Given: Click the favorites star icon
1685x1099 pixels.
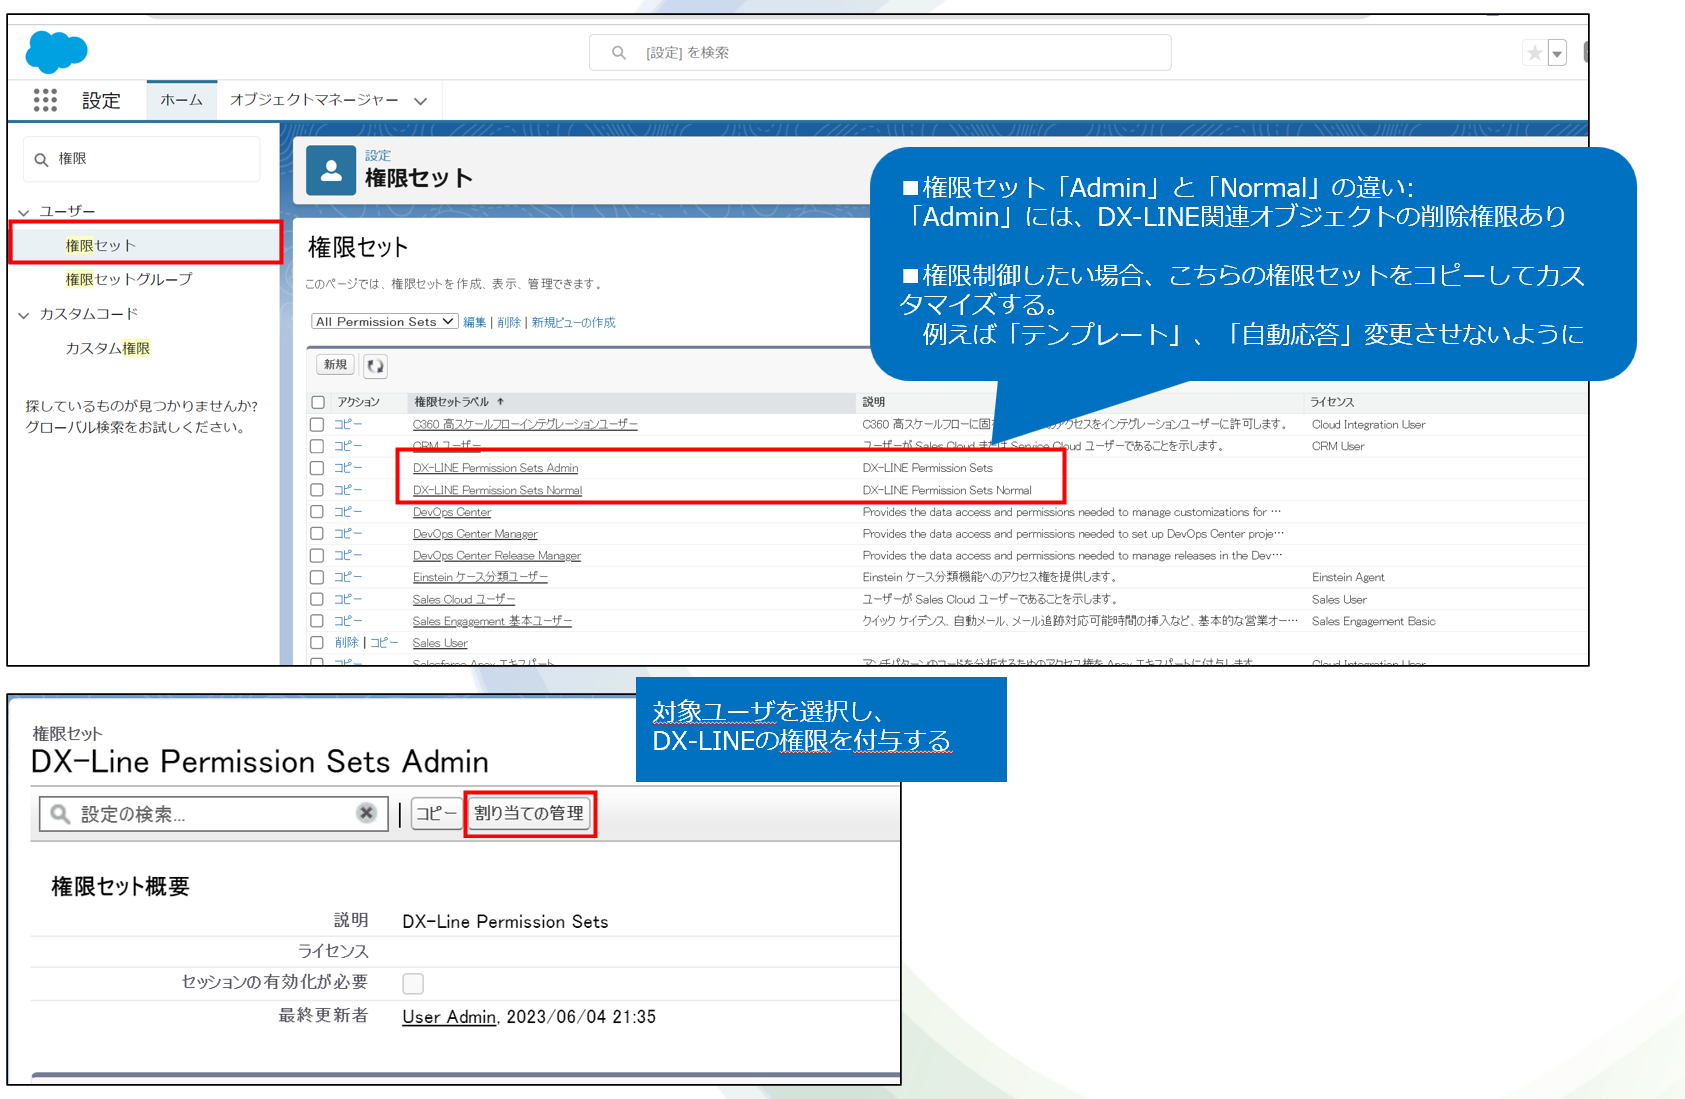Looking at the screenshot, I should (1534, 53).
